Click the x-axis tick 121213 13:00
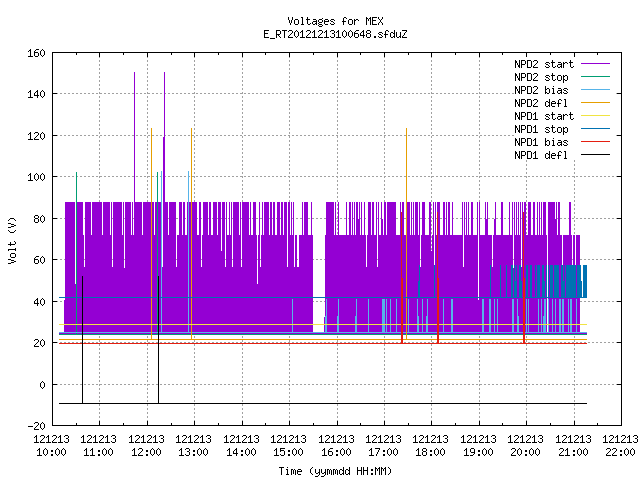640x480 pixels. [x=194, y=446]
